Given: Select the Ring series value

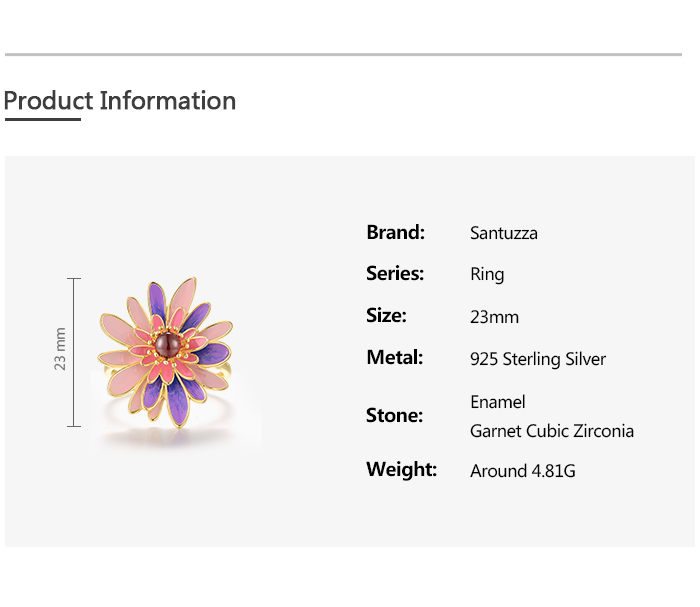Looking at the screenshot, I should click(x=487, y=275).
